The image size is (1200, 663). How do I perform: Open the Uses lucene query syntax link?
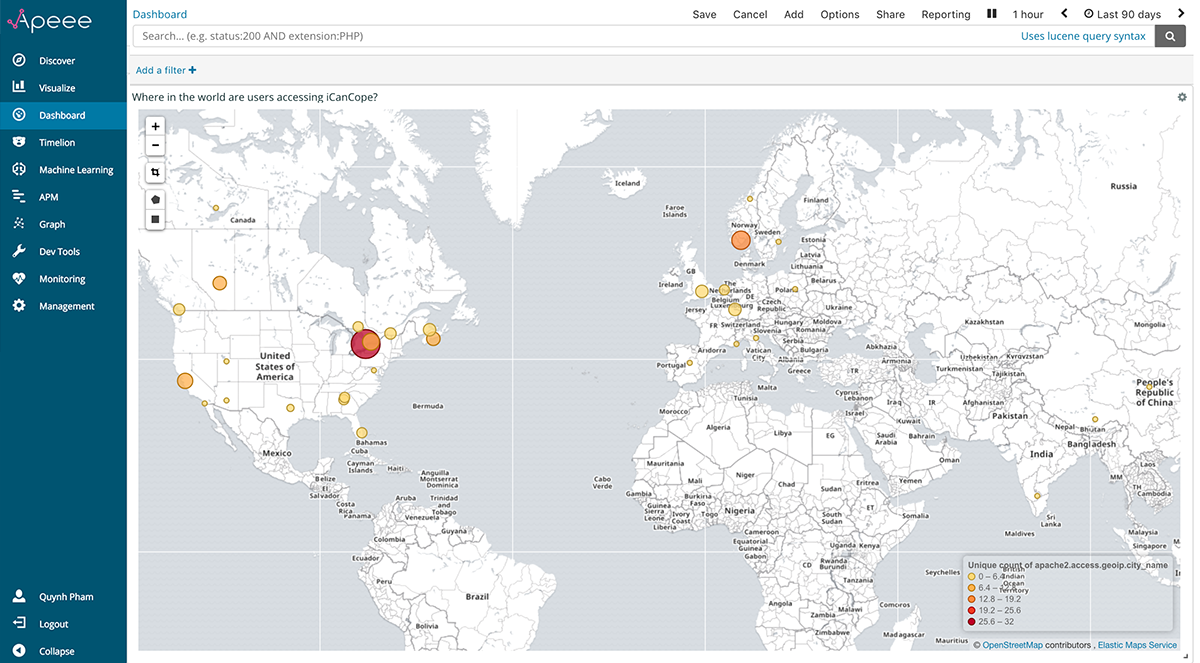click(1083, 36)
